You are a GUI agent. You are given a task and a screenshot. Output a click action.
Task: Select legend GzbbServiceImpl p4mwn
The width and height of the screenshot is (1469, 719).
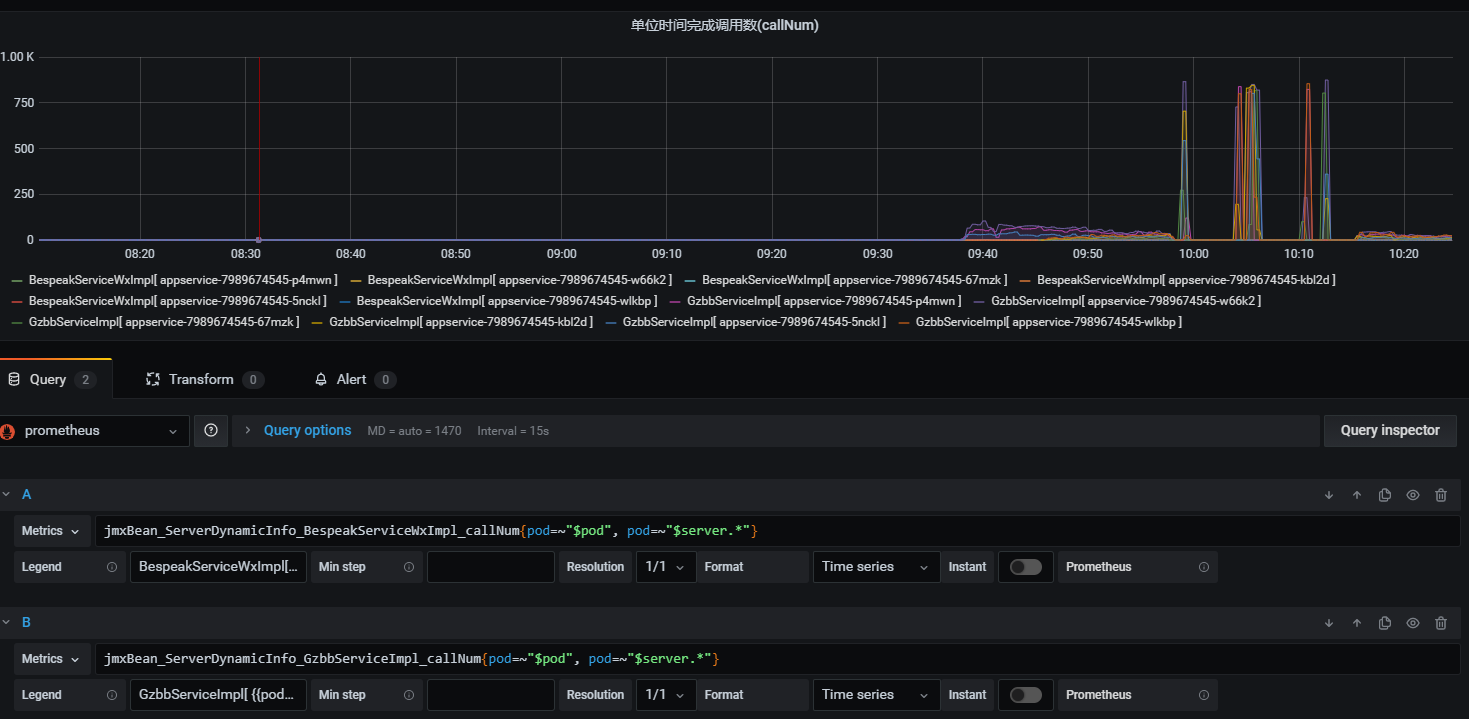(x=824, y=301)
